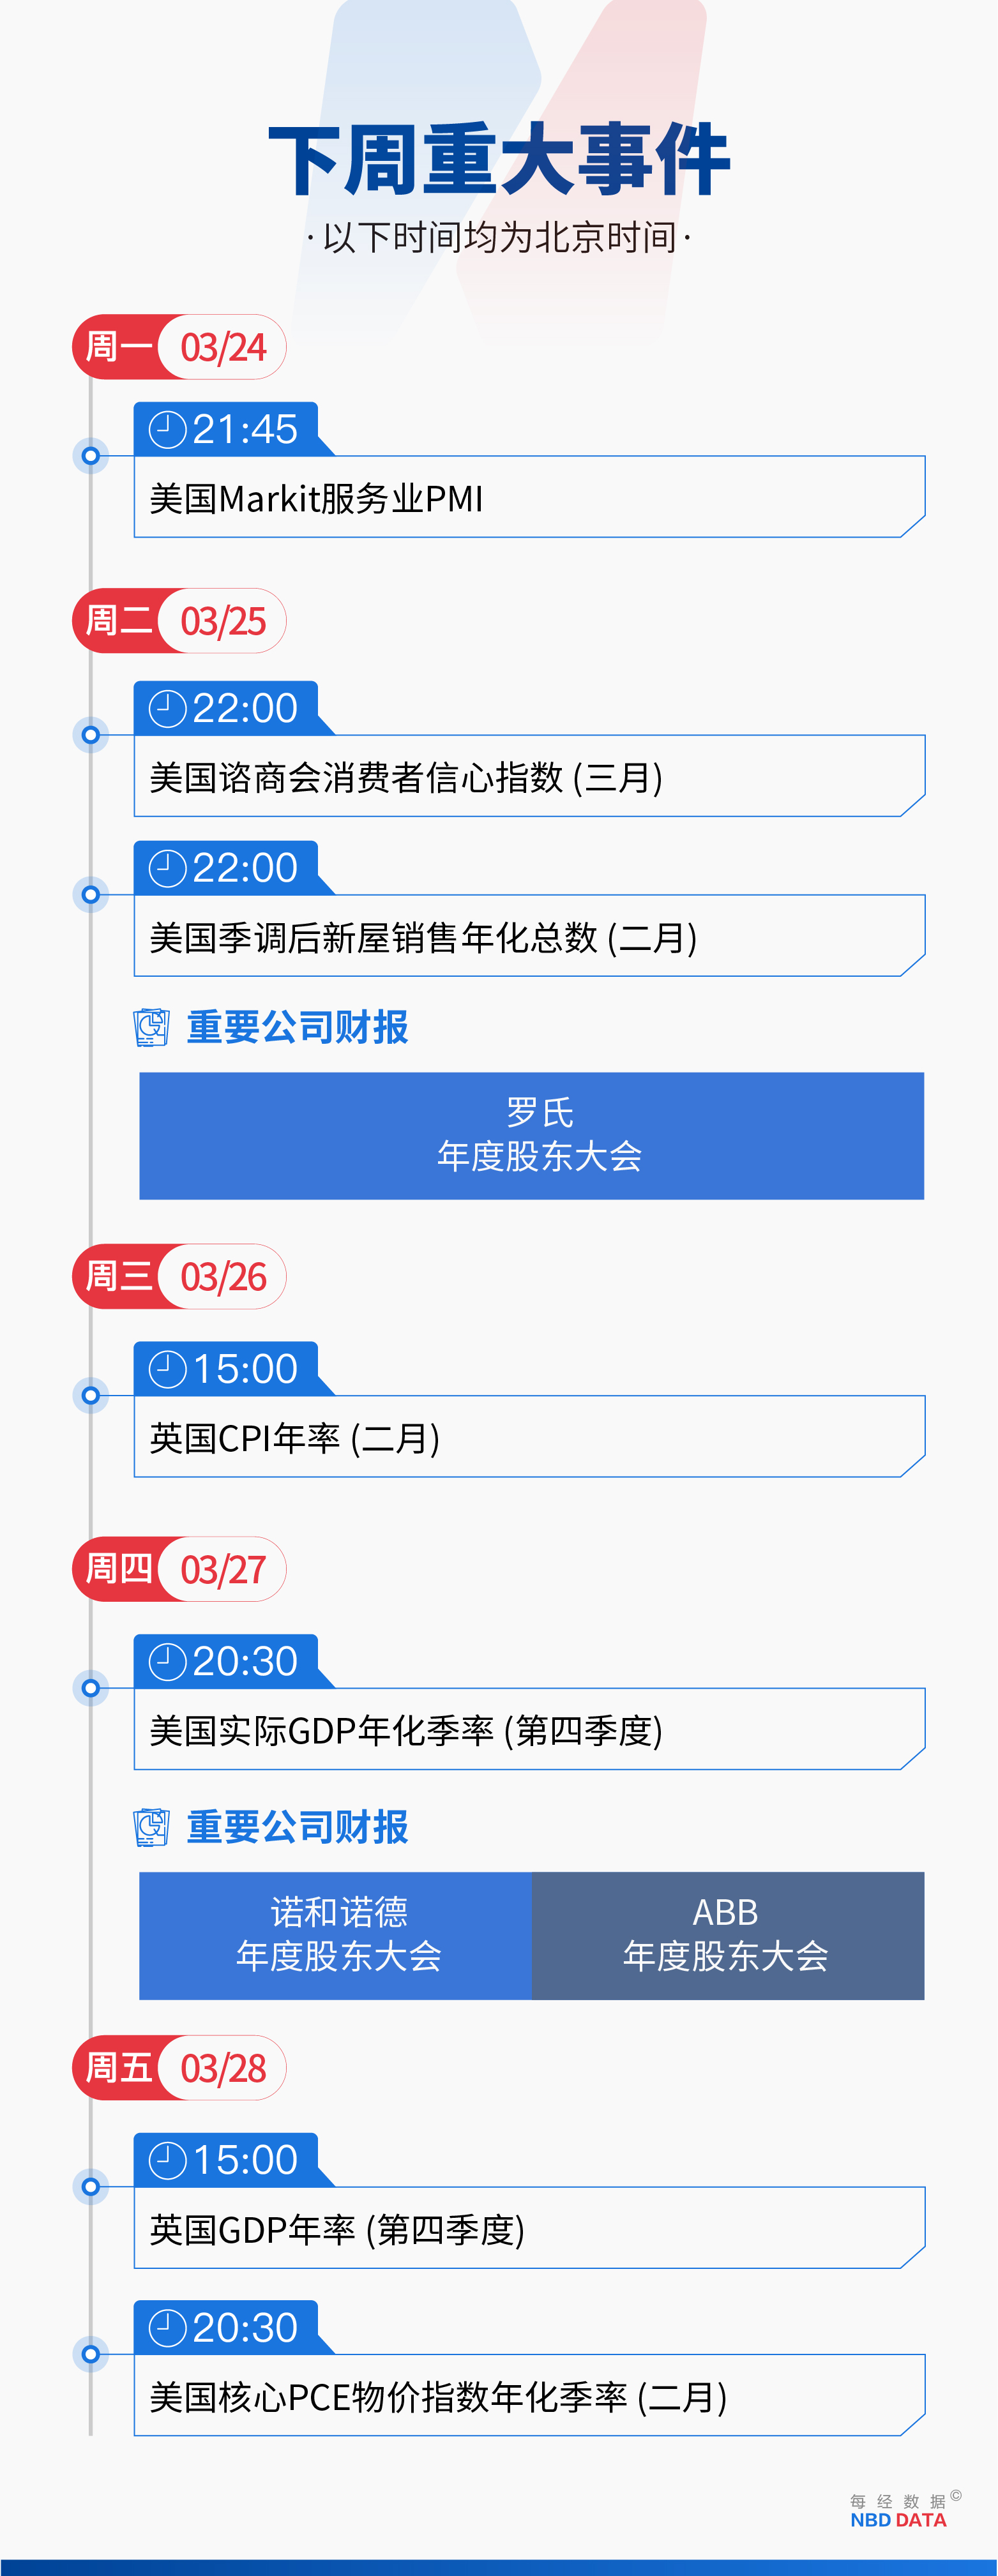This screenshot has width=998, height=2576.
Task: Select the timeline dot for 美国Markit服务业PMI
Action: (x=91, y=456)
